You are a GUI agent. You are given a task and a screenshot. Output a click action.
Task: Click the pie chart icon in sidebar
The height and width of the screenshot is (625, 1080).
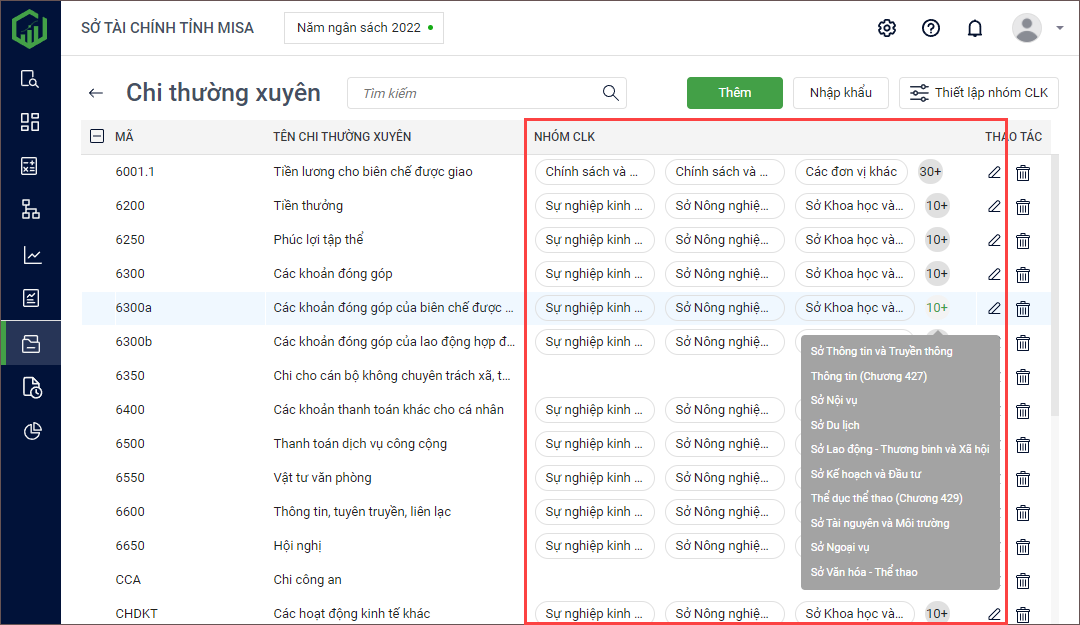coord(30,431)
